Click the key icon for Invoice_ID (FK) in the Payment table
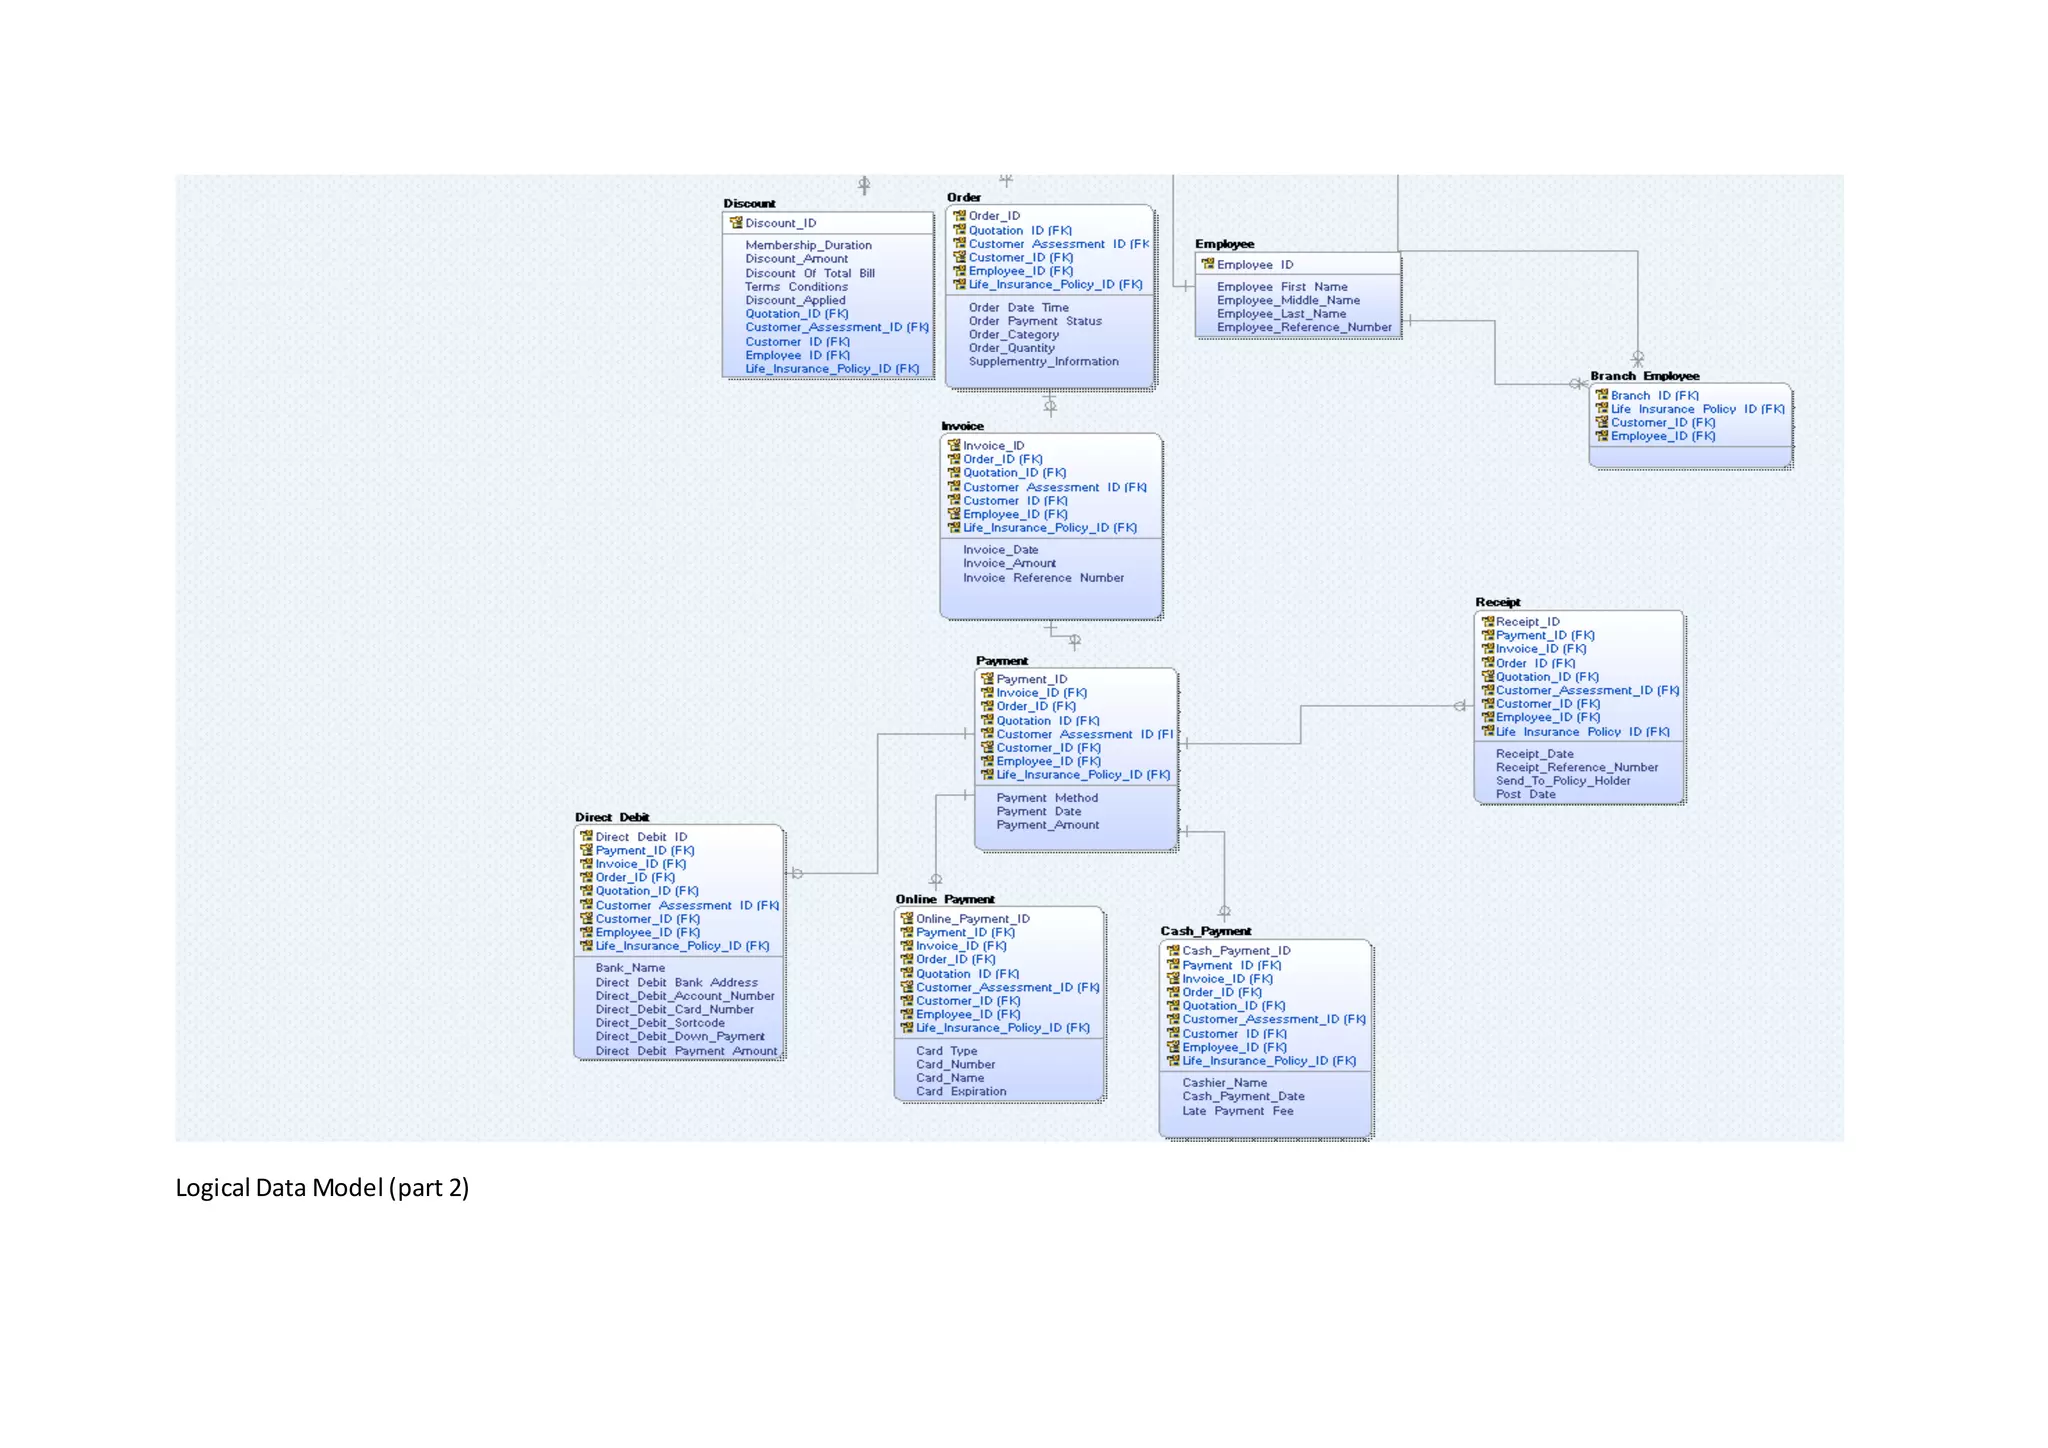Screen dimensions: 2048x1448 (x=987, y=692)
